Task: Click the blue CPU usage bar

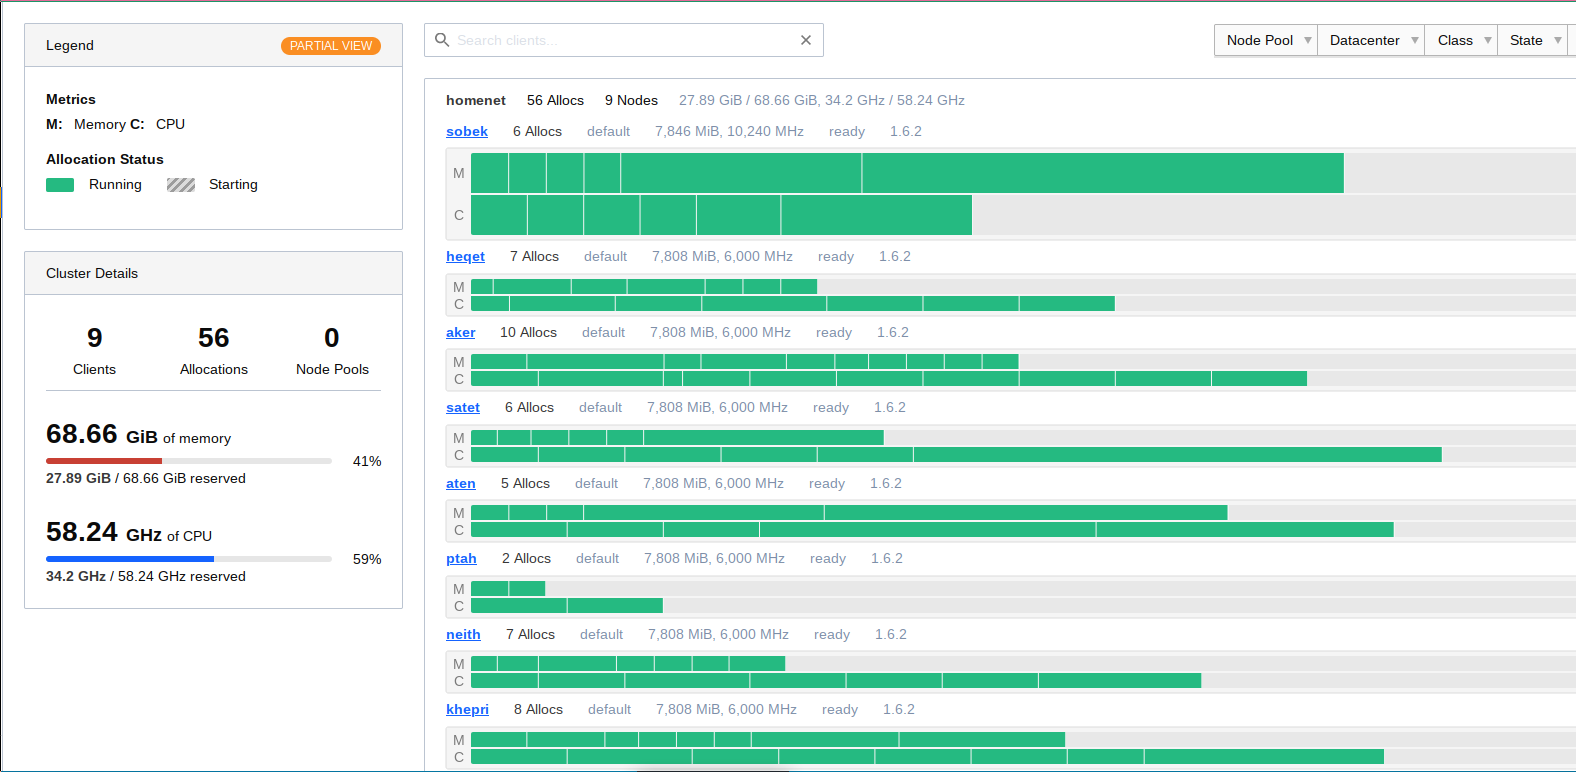Action: [130, 559]
